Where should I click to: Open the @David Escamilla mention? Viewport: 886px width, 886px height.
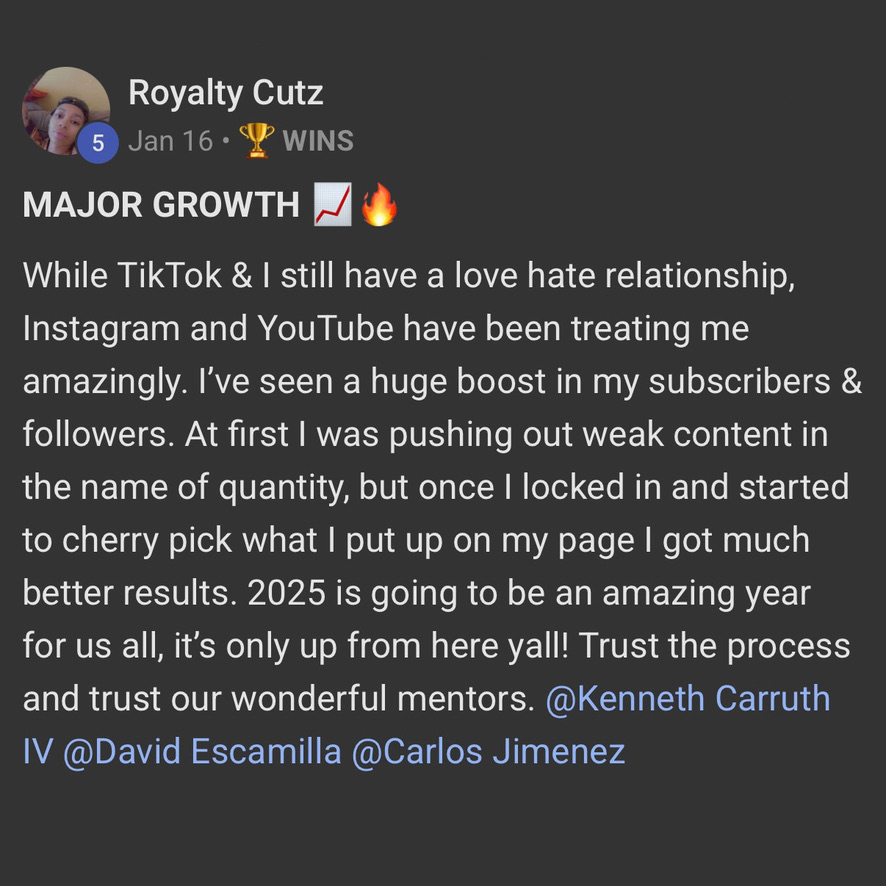(202, 750)
